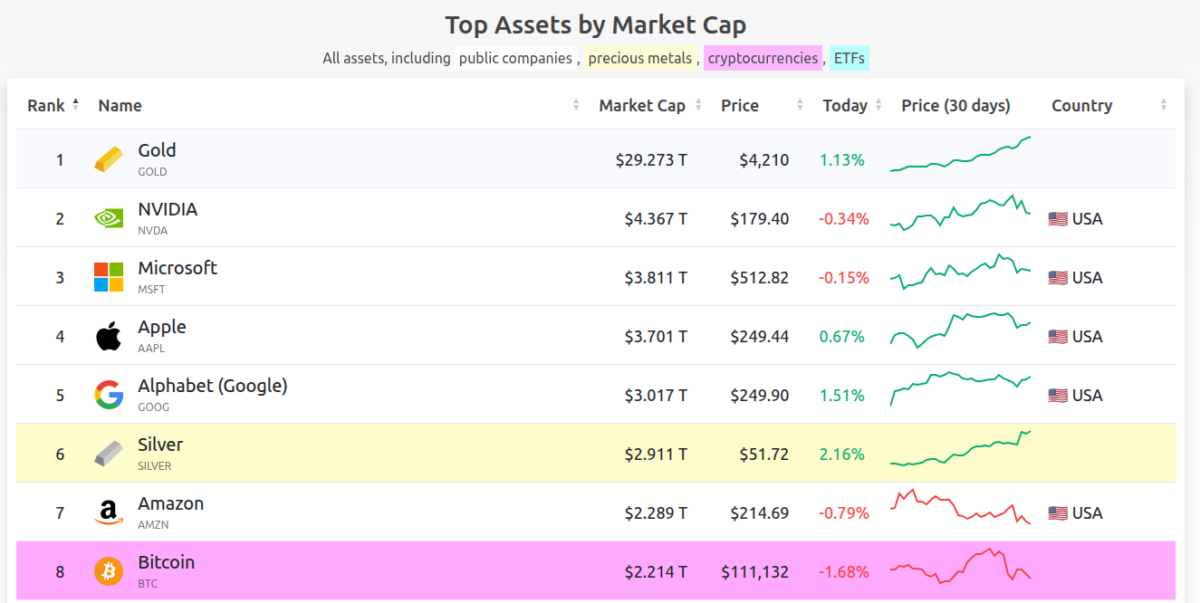Click the Gold bar icon
This screenshot has height=603, width=1200.
[x=109, y=159]
